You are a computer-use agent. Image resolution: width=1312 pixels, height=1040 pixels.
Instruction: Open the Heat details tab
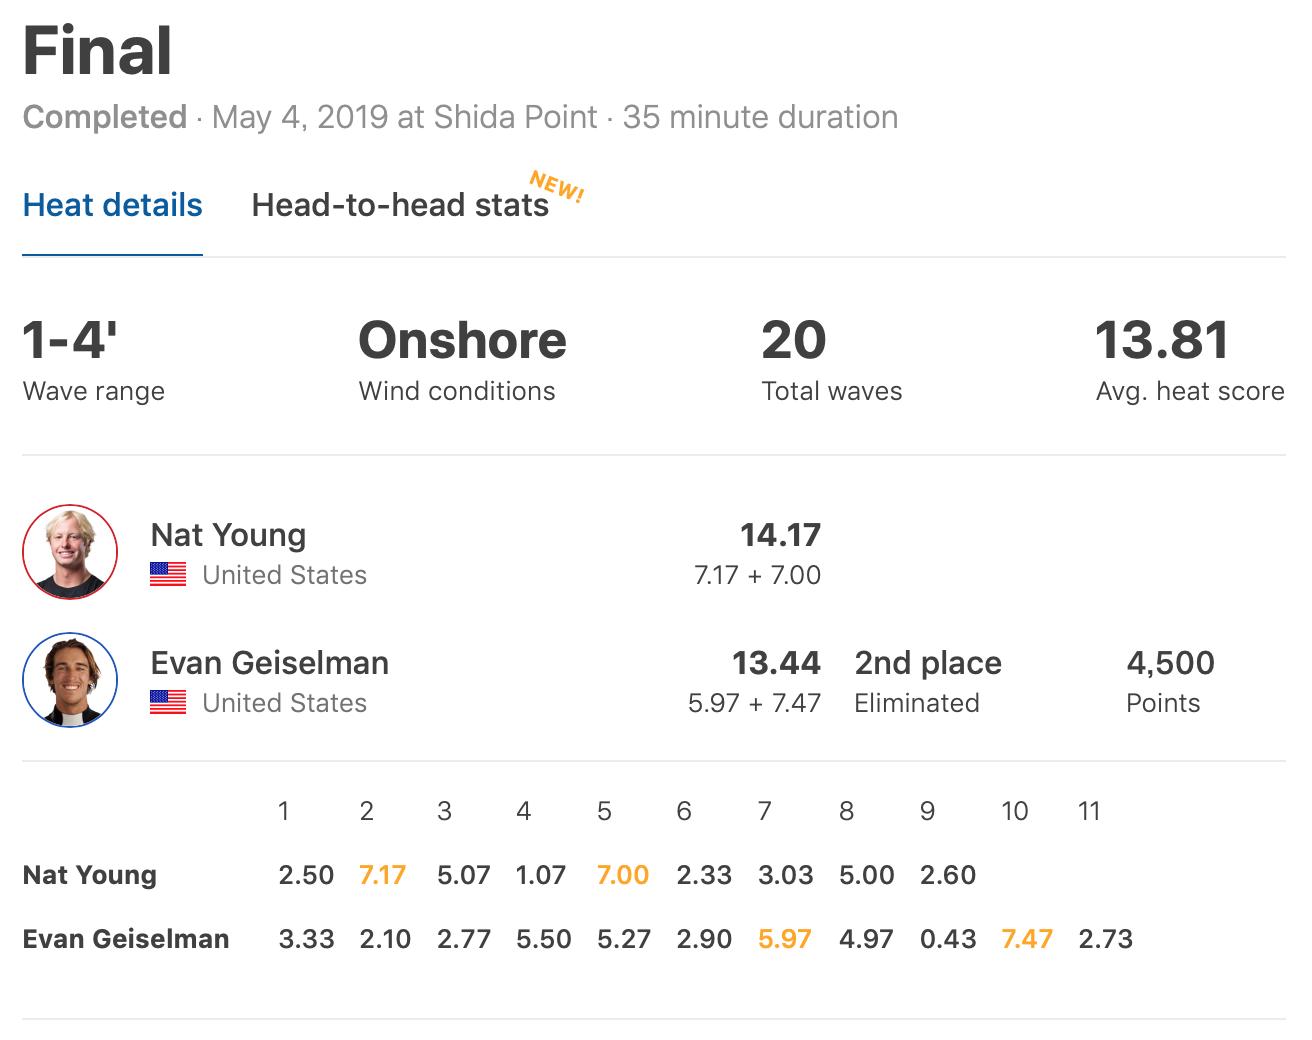[x=112, y=205]
